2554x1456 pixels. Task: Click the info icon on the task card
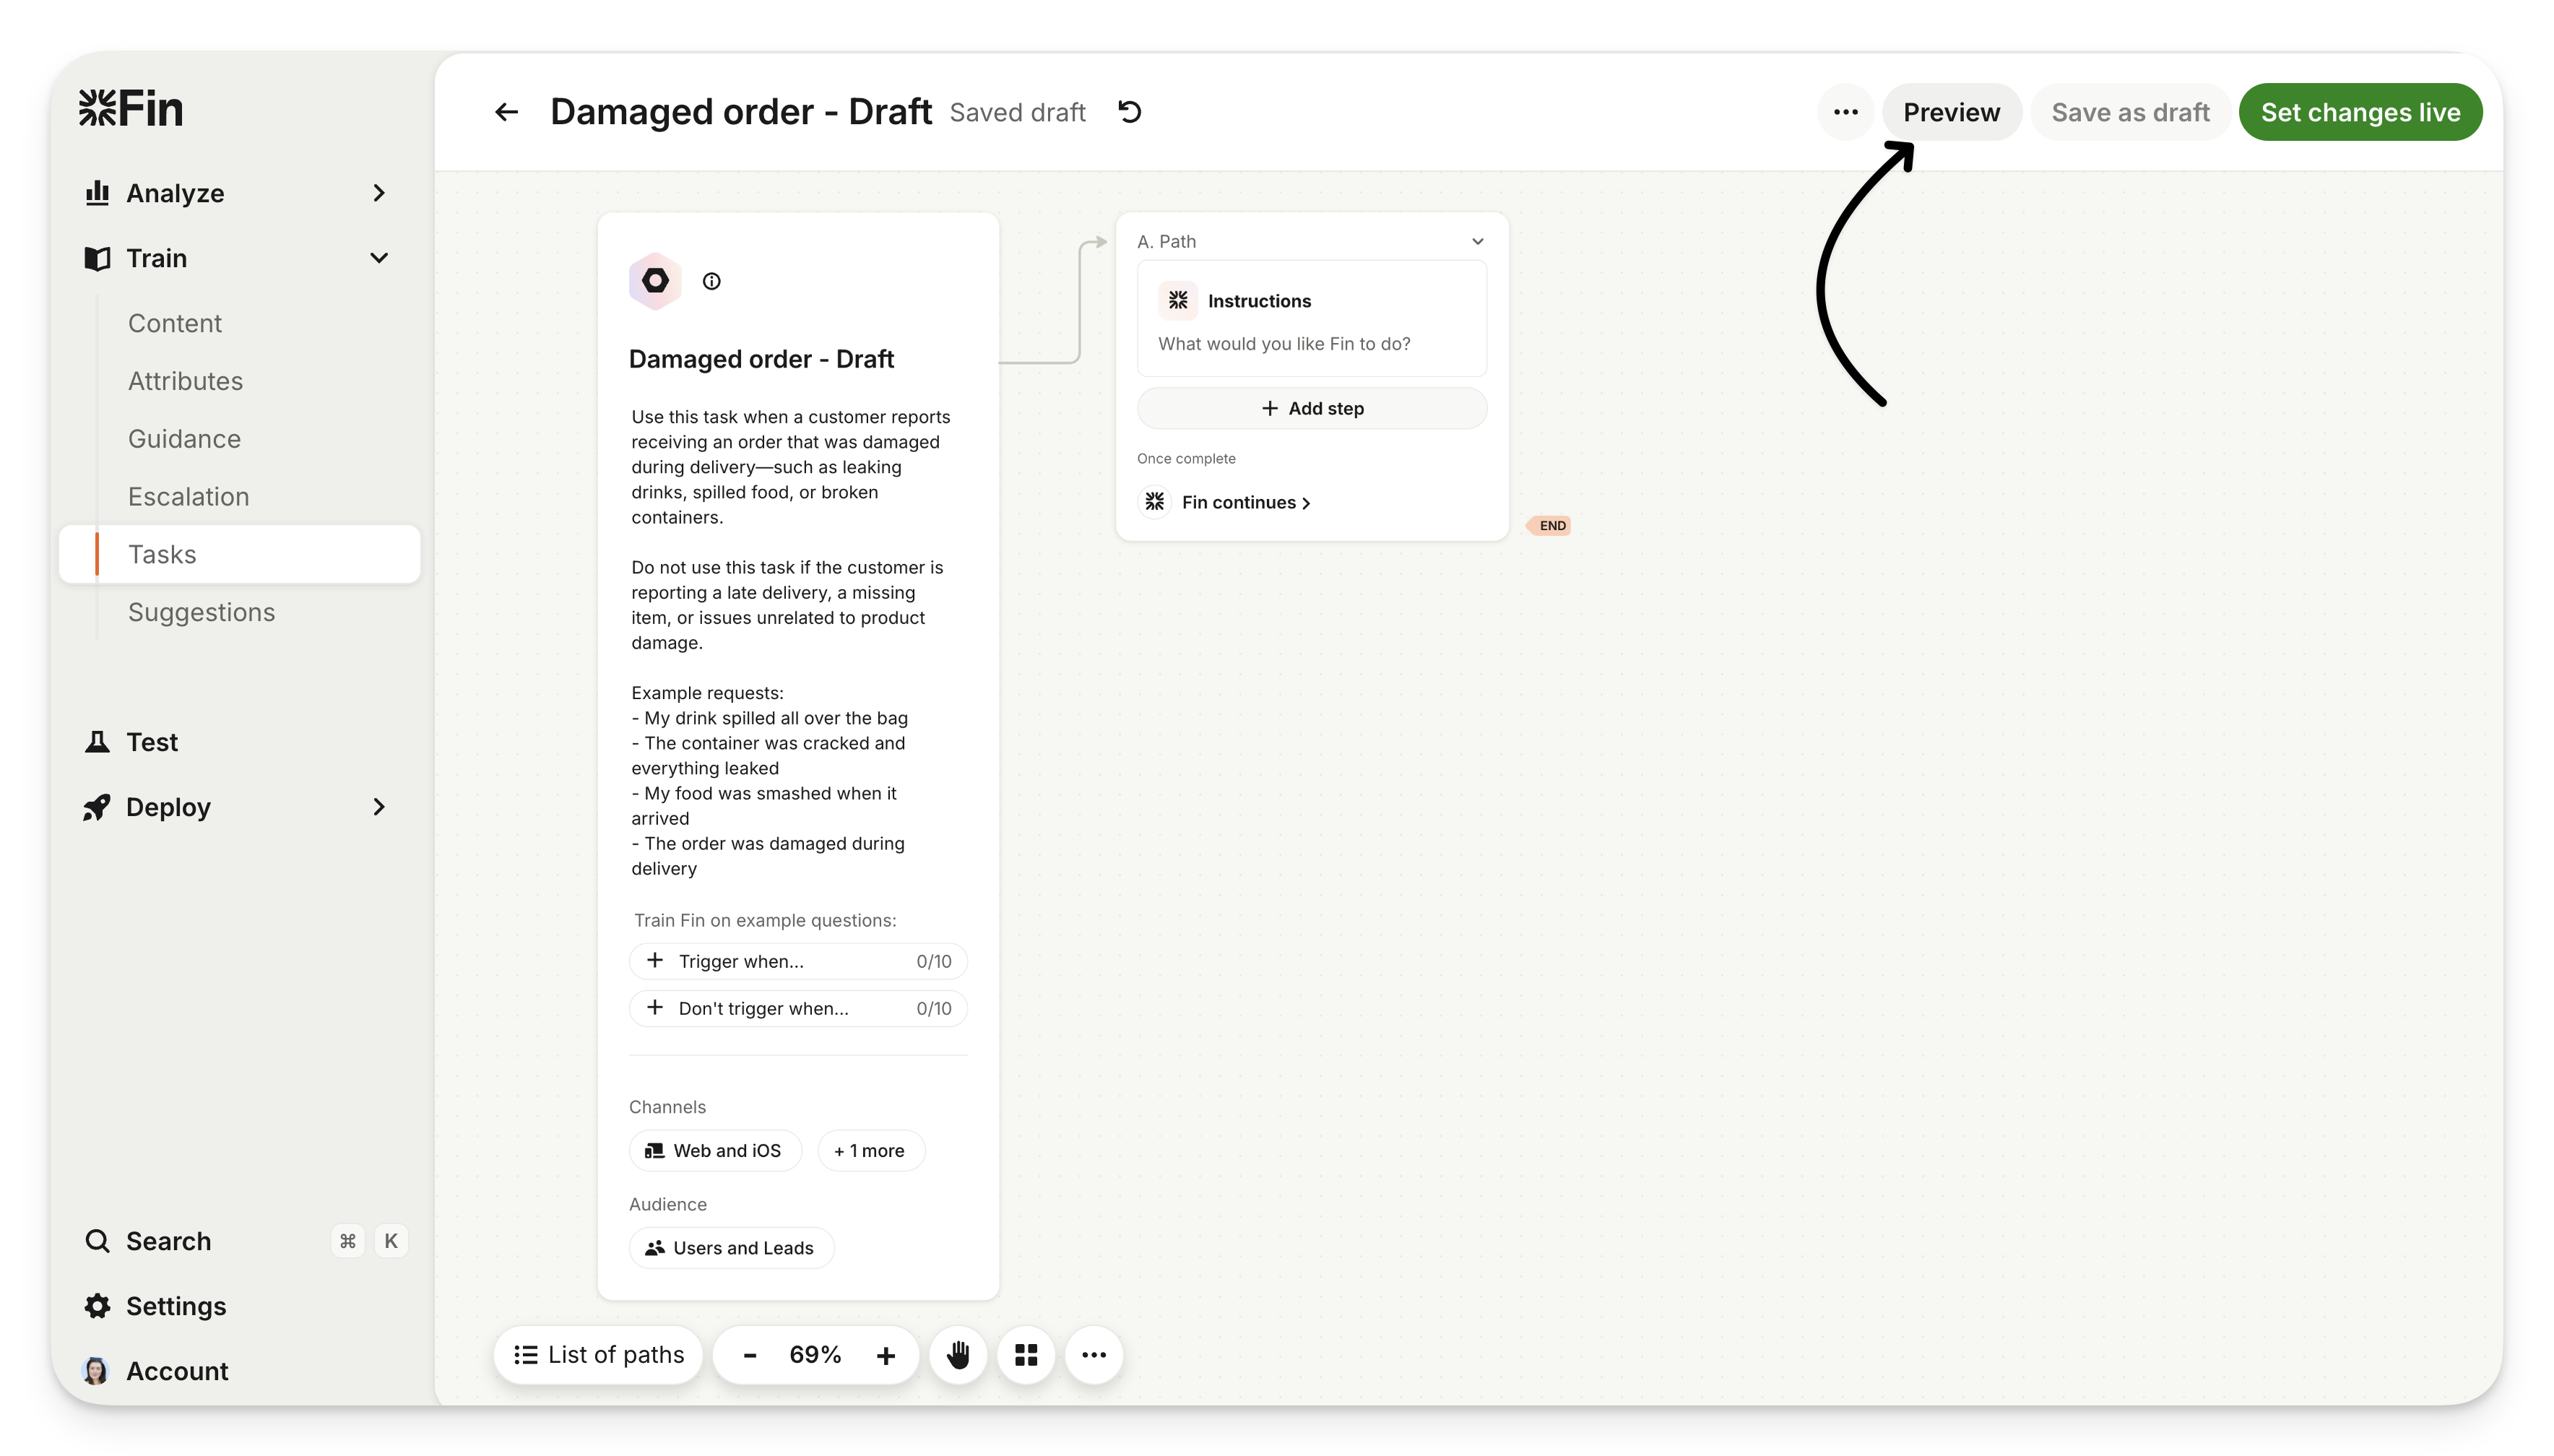coord(711,281)
